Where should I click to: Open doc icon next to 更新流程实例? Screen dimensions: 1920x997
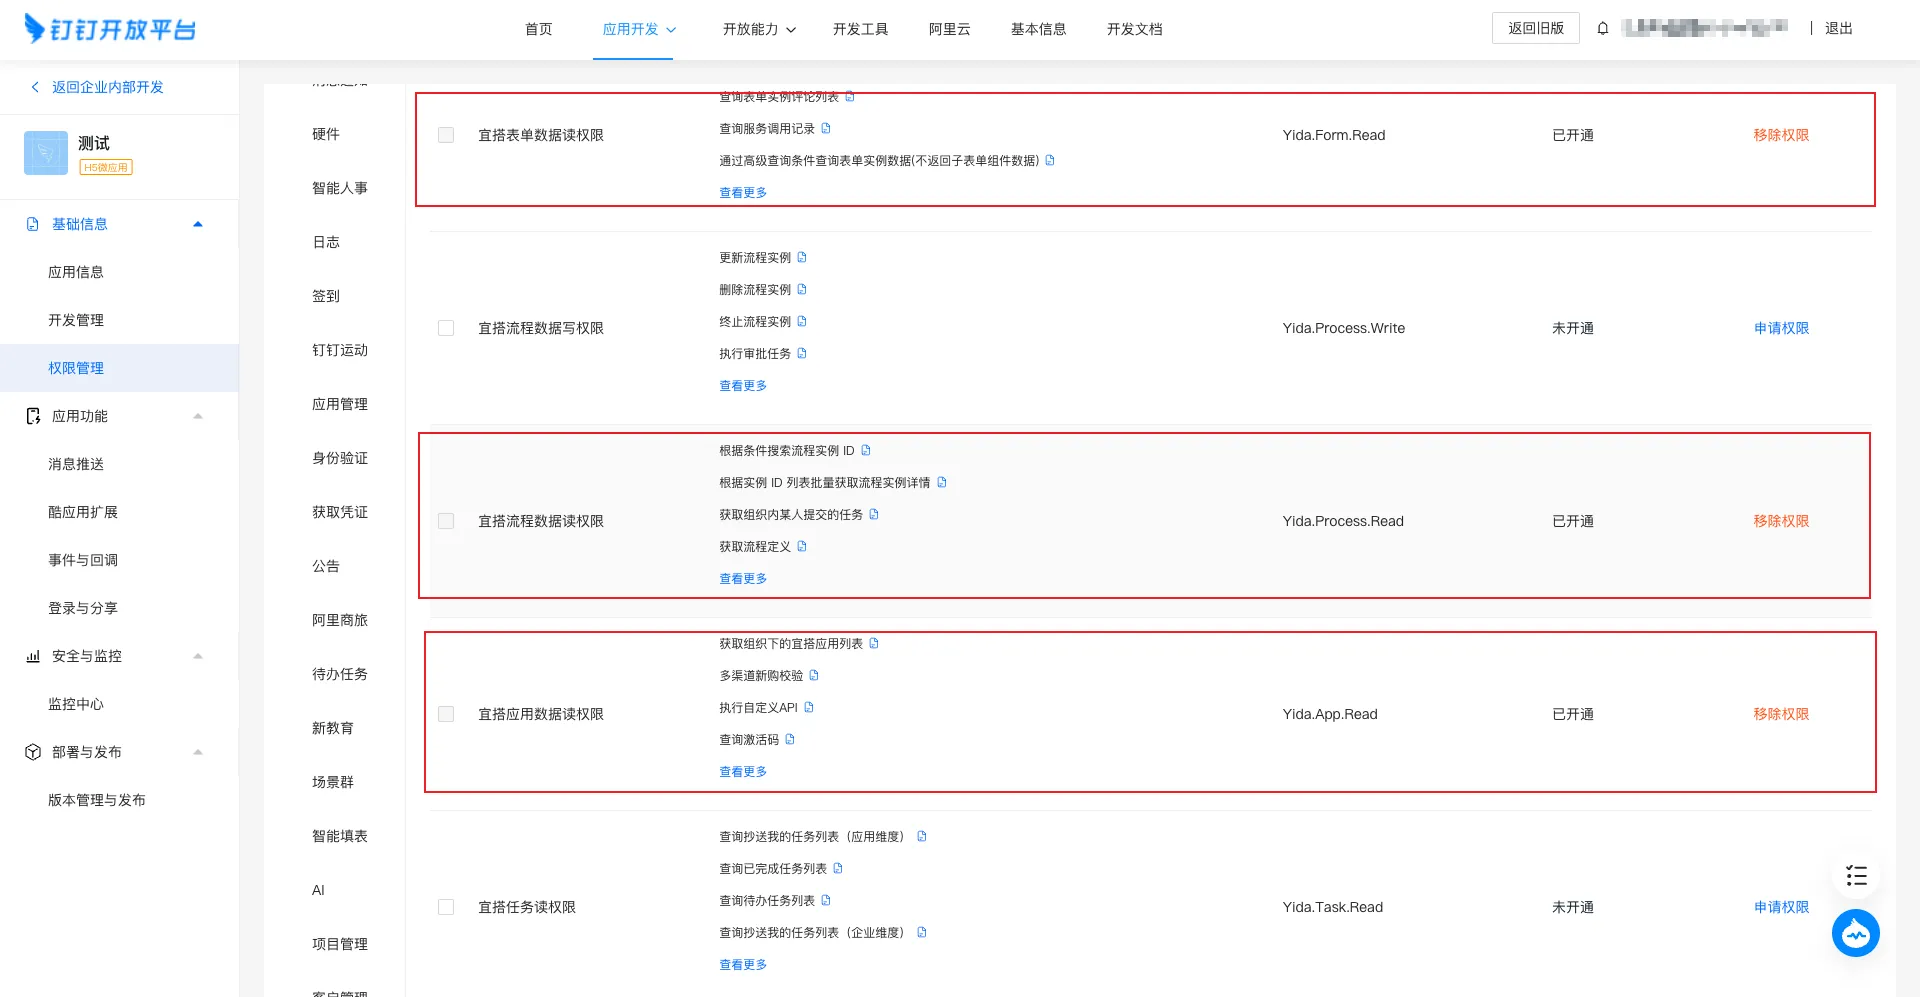(802, 258)
